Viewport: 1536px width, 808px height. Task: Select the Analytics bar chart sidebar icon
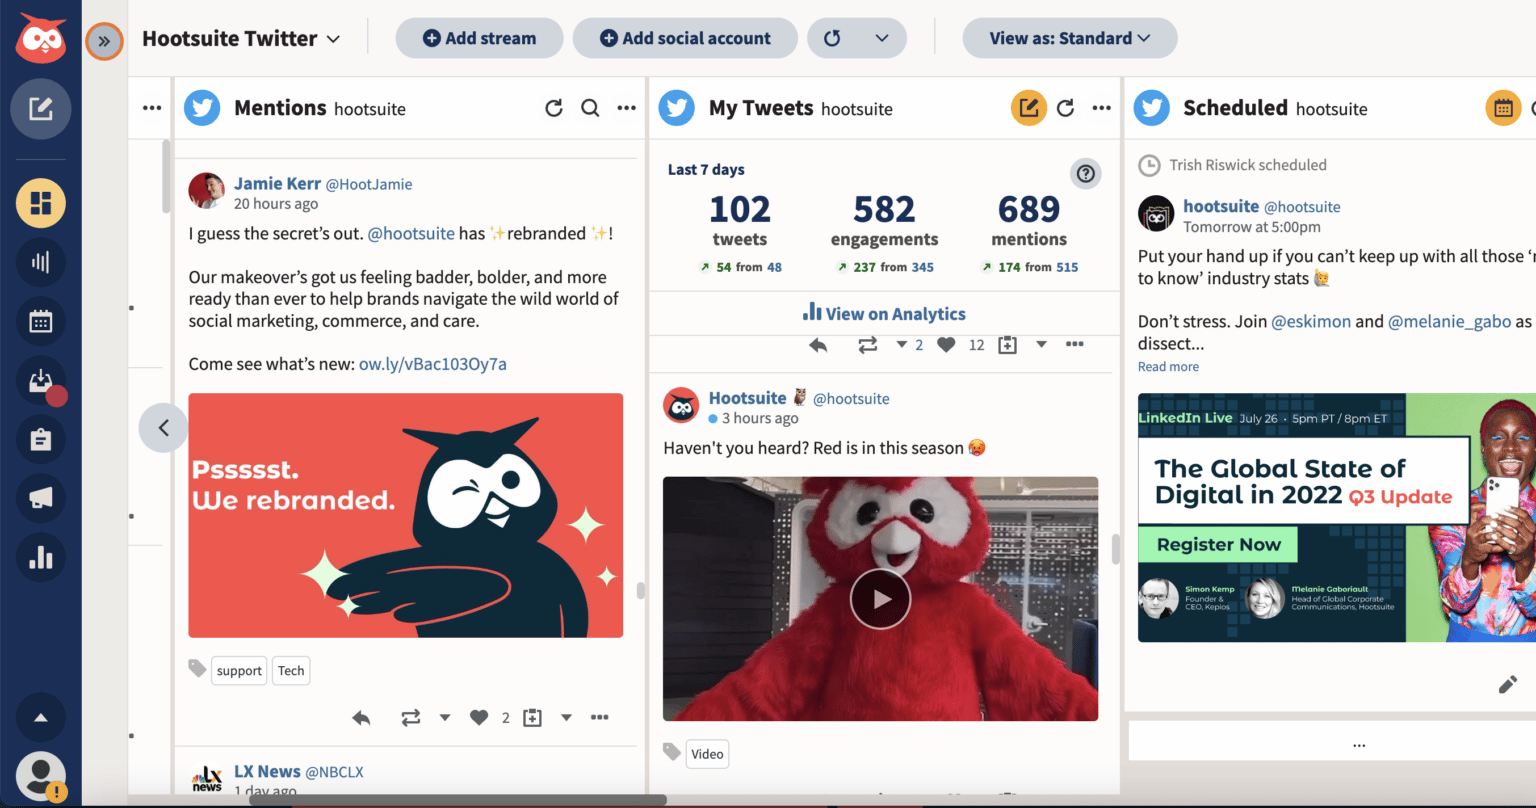(41, 558)
